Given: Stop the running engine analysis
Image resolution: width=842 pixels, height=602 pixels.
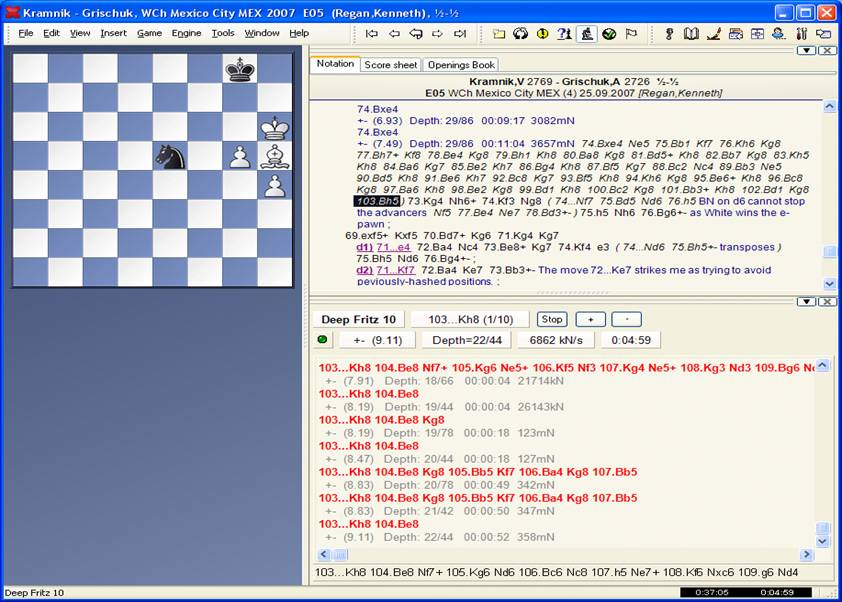Looking at the screenshot, I should click(552, 319).
